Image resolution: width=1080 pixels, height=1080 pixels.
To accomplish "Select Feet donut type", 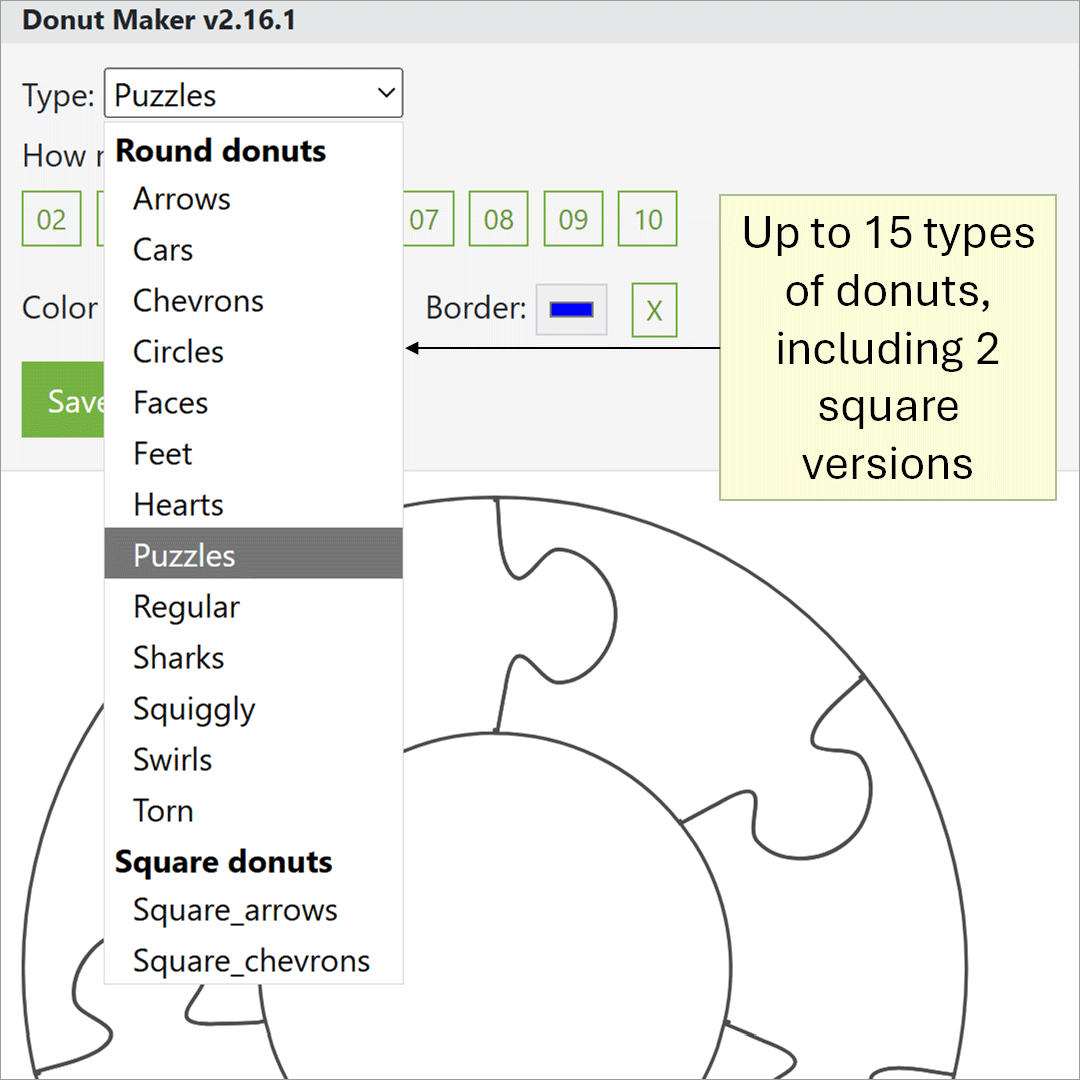I will click(x=163, y=454).
